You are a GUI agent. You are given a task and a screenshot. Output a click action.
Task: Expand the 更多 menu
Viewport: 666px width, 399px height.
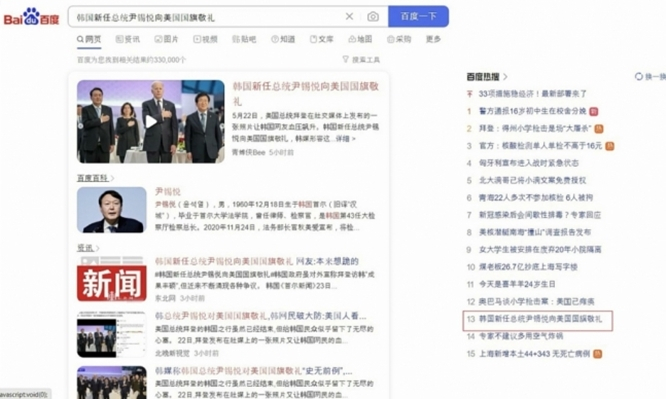click(433, 39)
